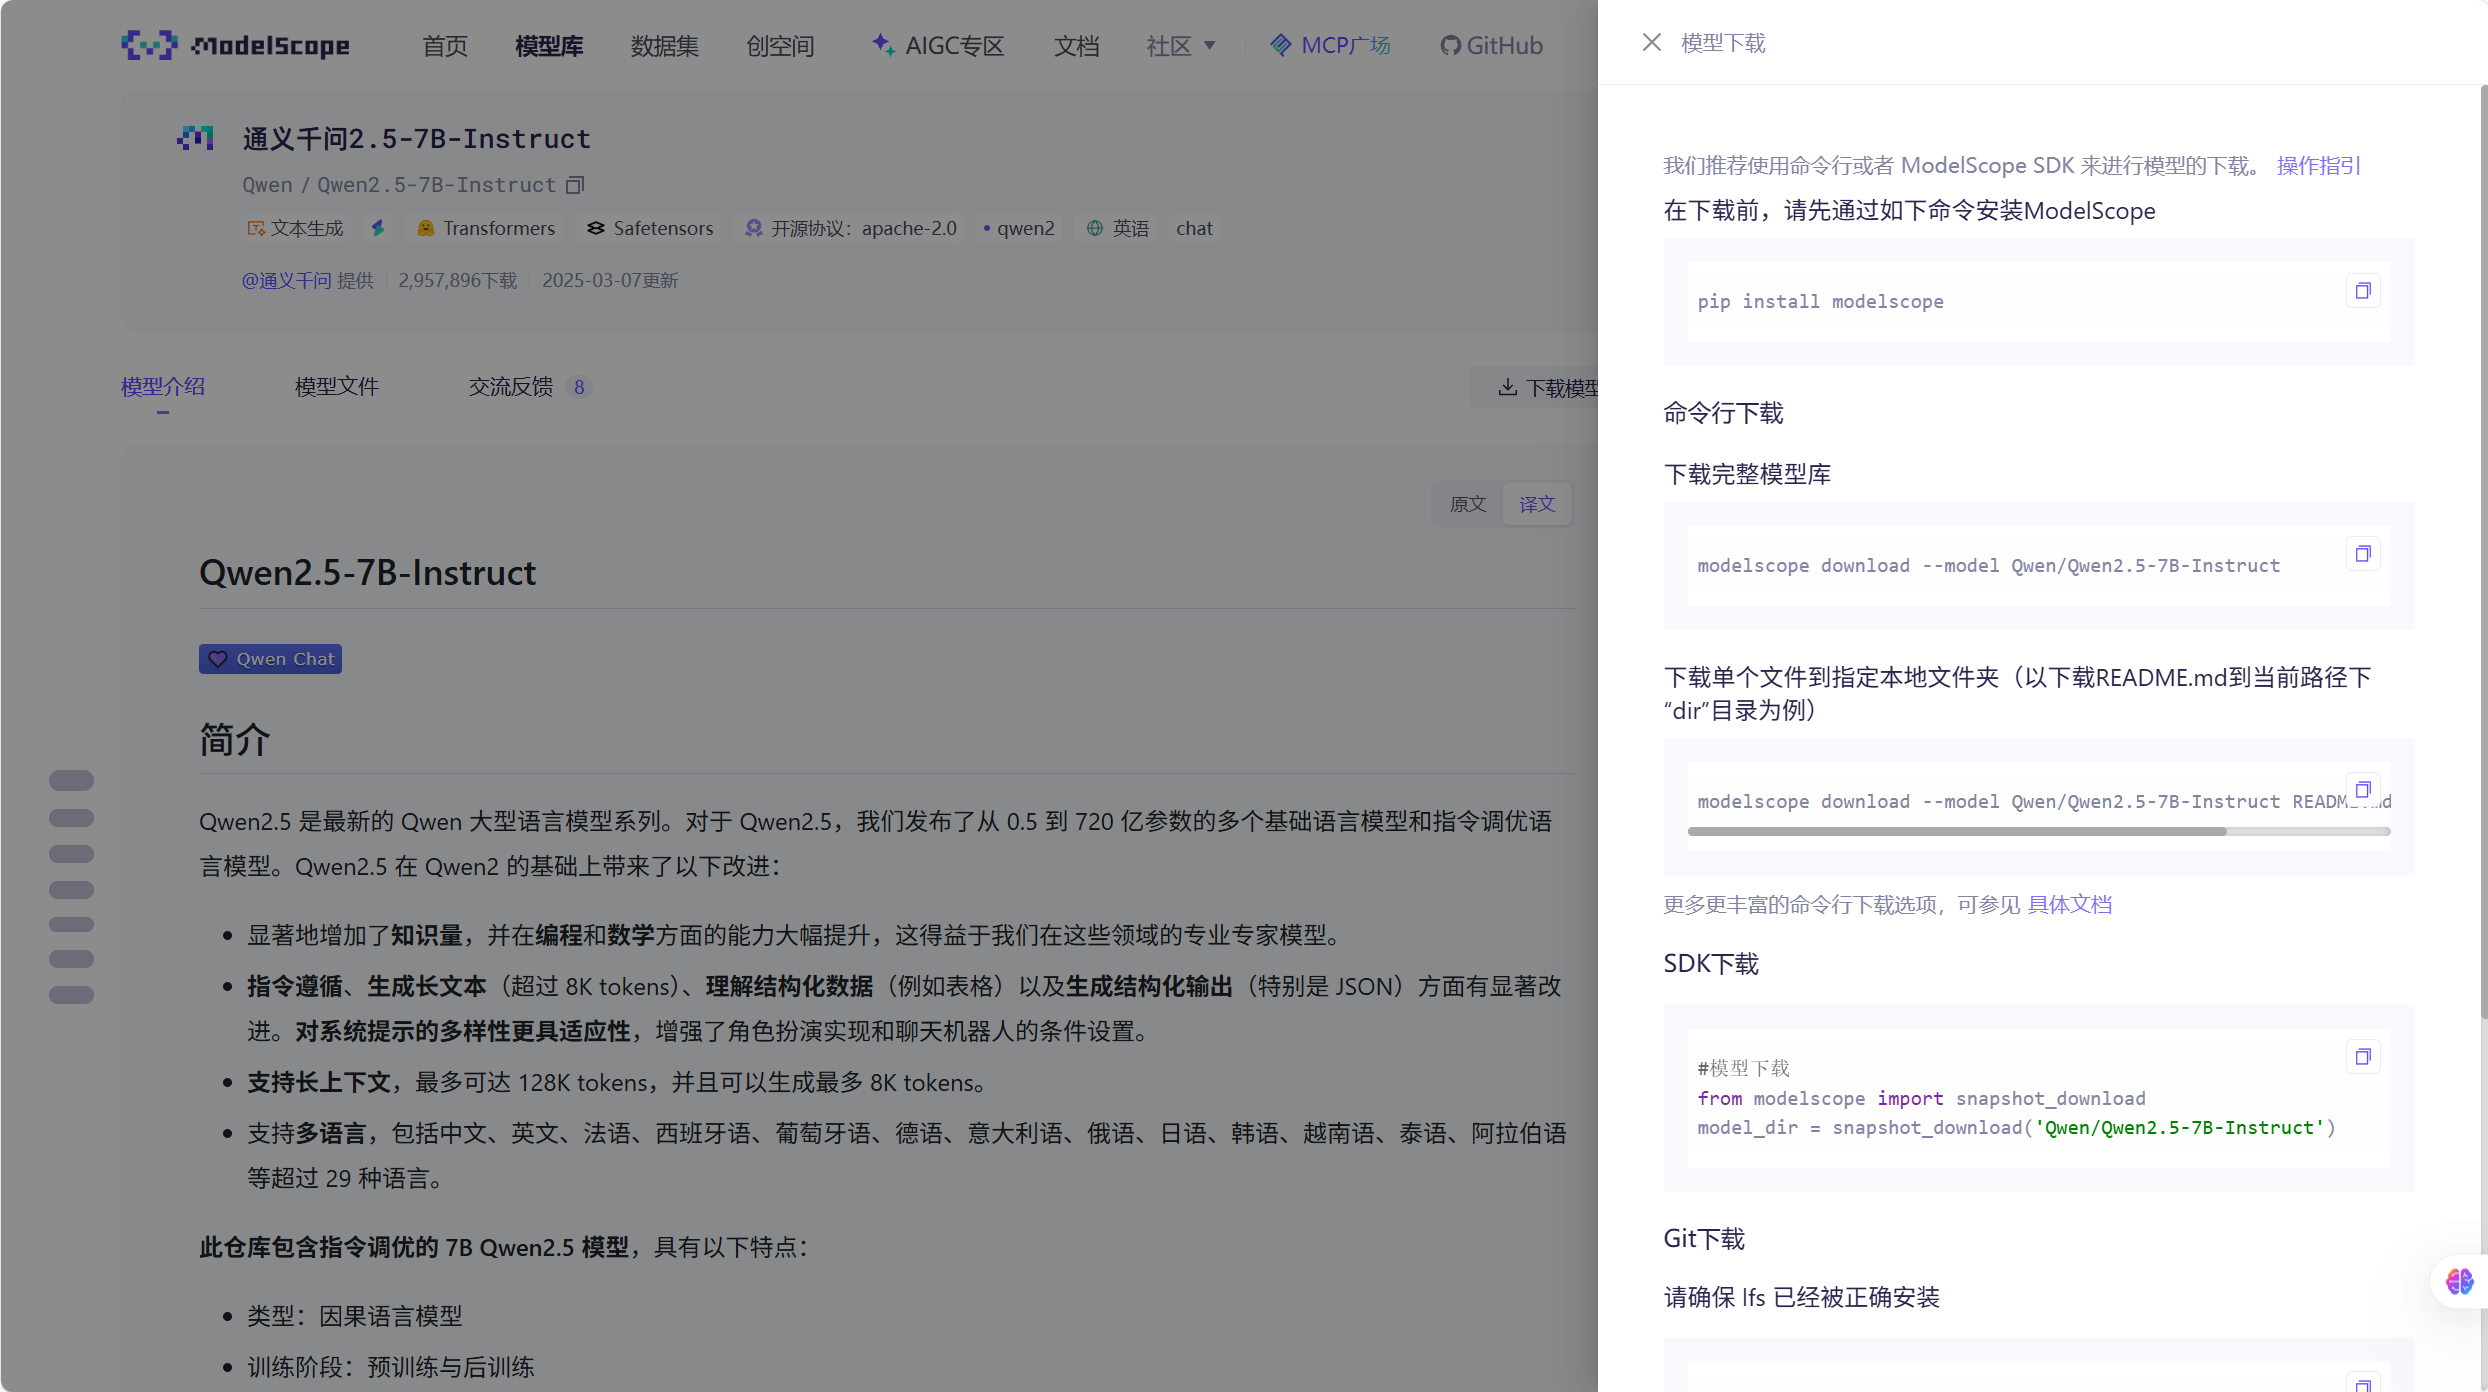The width and height of the screenshot is (2488, 1392).
Task: Click the ModelScope logo
Action: click(236, 45)
